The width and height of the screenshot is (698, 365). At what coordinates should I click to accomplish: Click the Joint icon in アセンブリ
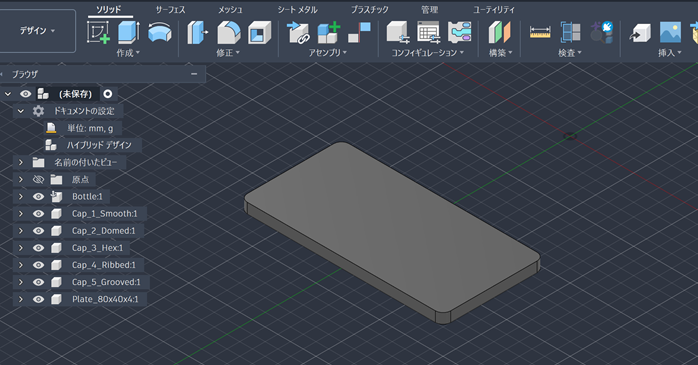[359, 32]
